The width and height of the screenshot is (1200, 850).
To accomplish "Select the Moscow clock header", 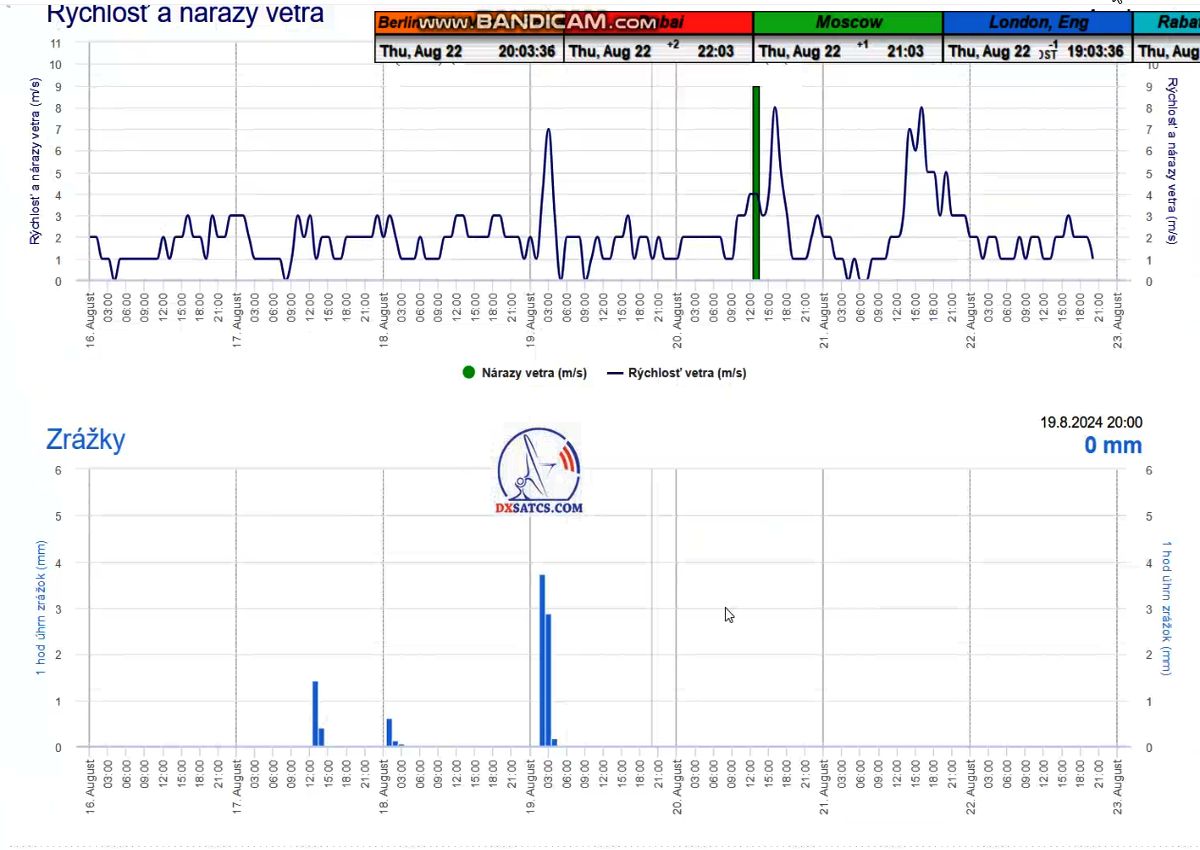I will coord(847,22).
